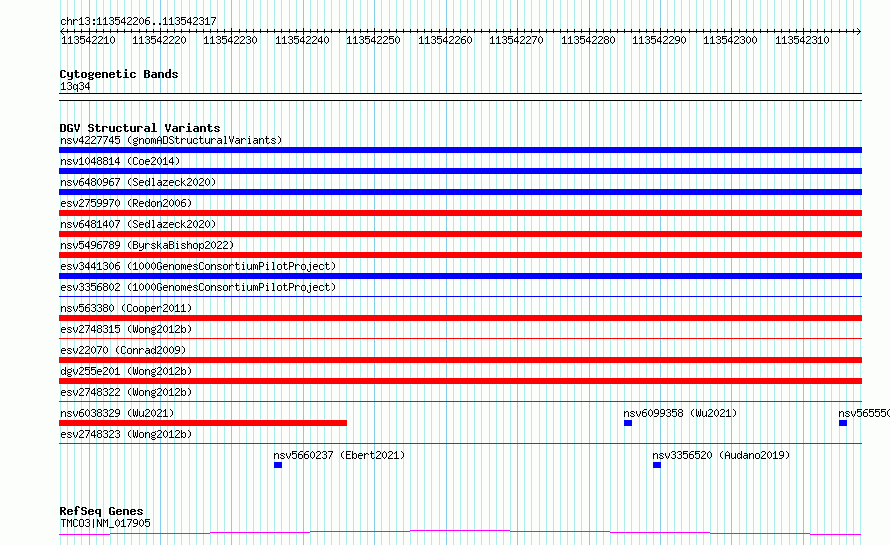This screenshot has width=890, height=545.
Task: Click the red bar of nsv5496789
Action: click(460, 255)
